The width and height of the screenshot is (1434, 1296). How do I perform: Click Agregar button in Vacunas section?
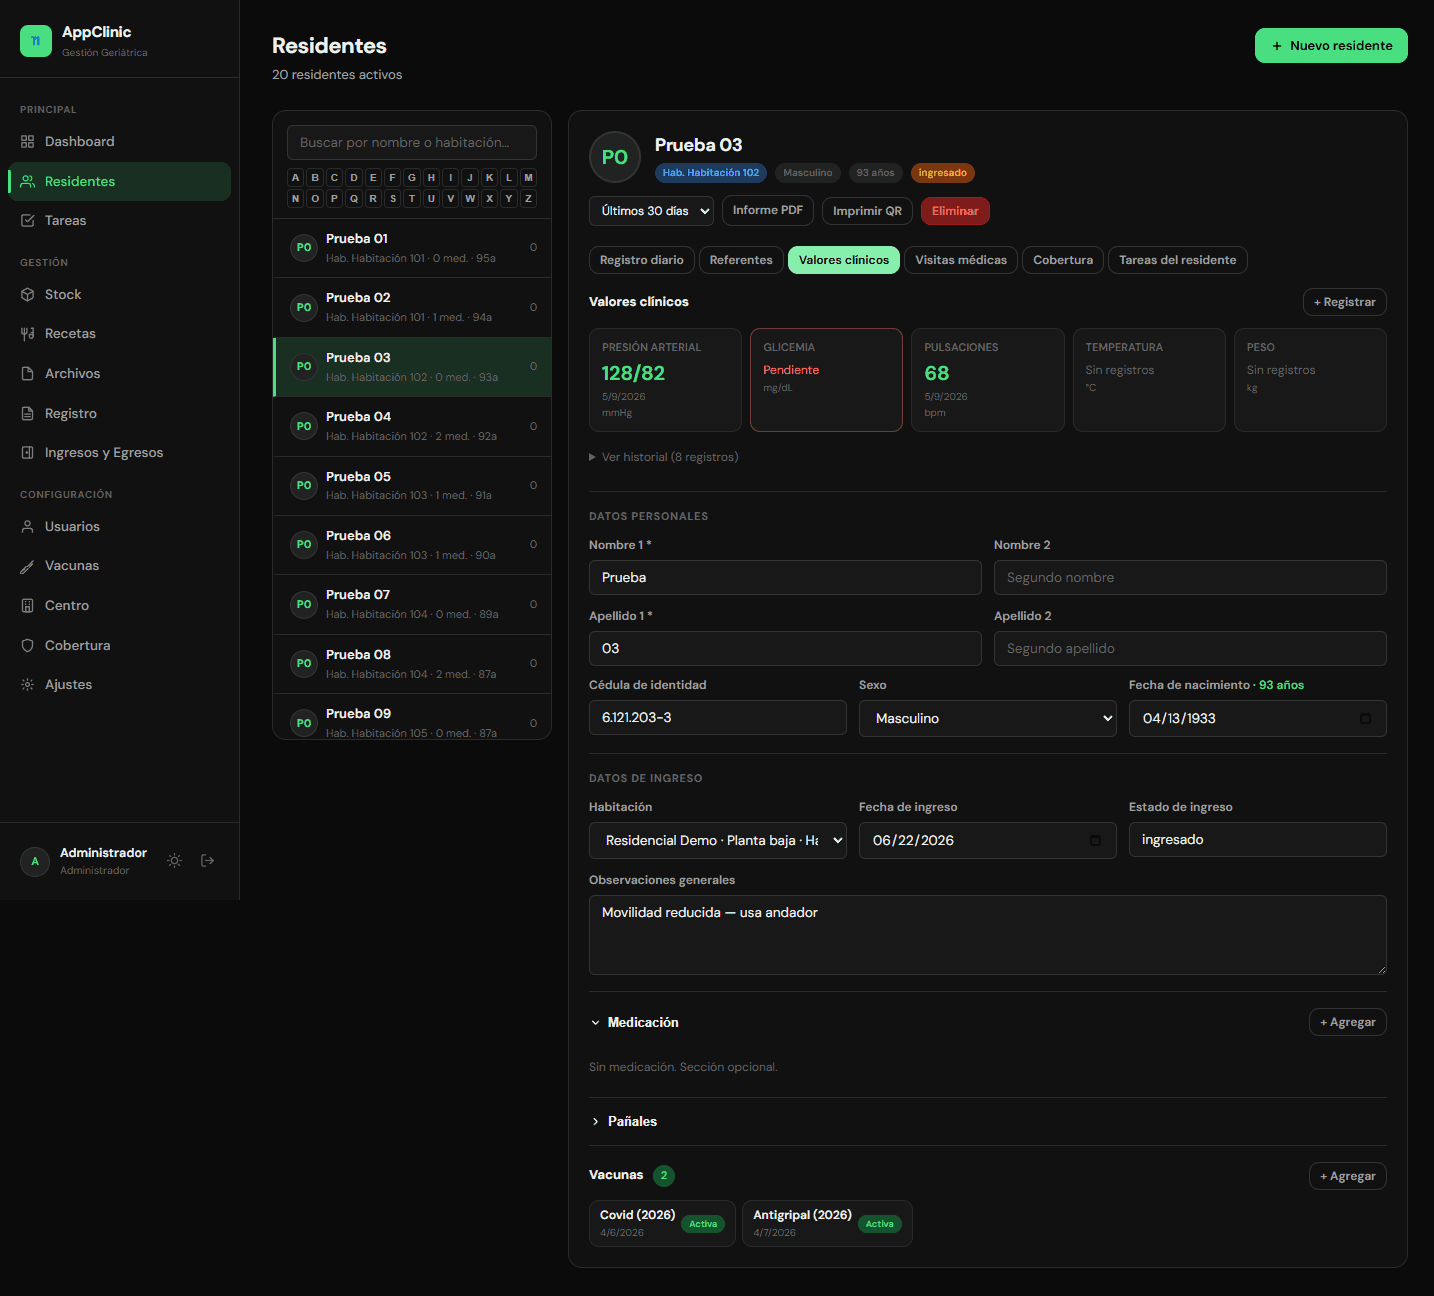[x=1347, y=1176]
